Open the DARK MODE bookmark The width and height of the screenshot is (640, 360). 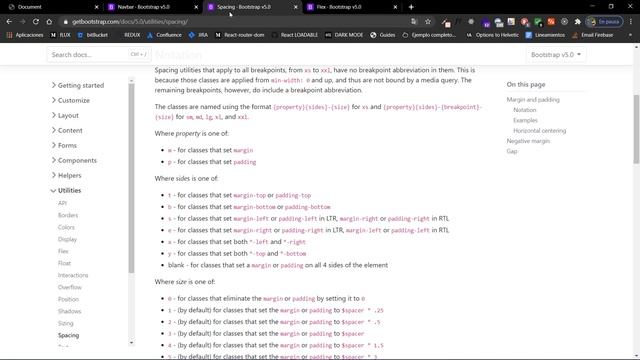tap(344, 35)
